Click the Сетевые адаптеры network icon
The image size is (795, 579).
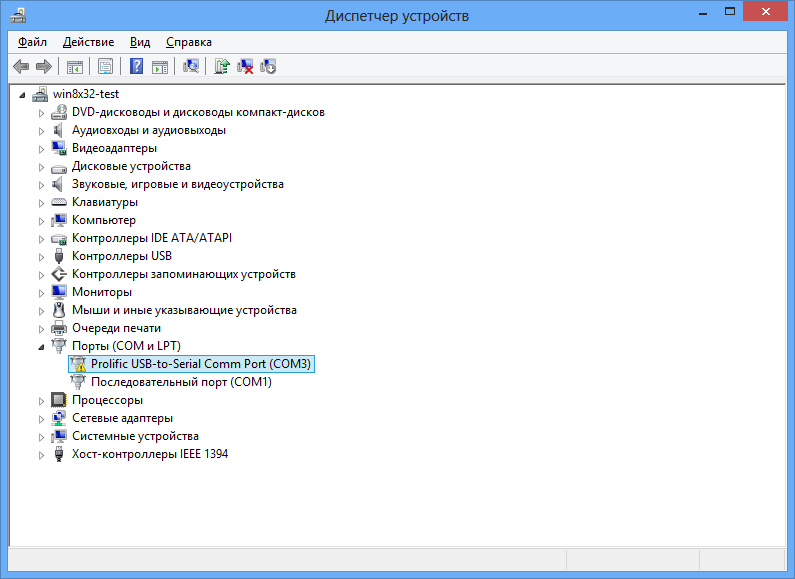[x=59, y=418]
